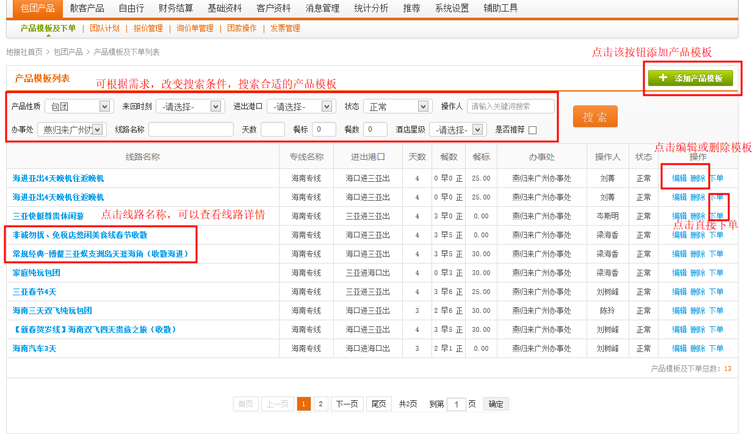The image size is (755, 438).
Task: Click the 地接社首页 breadcrumb link
Action: [x=24, y=51]
